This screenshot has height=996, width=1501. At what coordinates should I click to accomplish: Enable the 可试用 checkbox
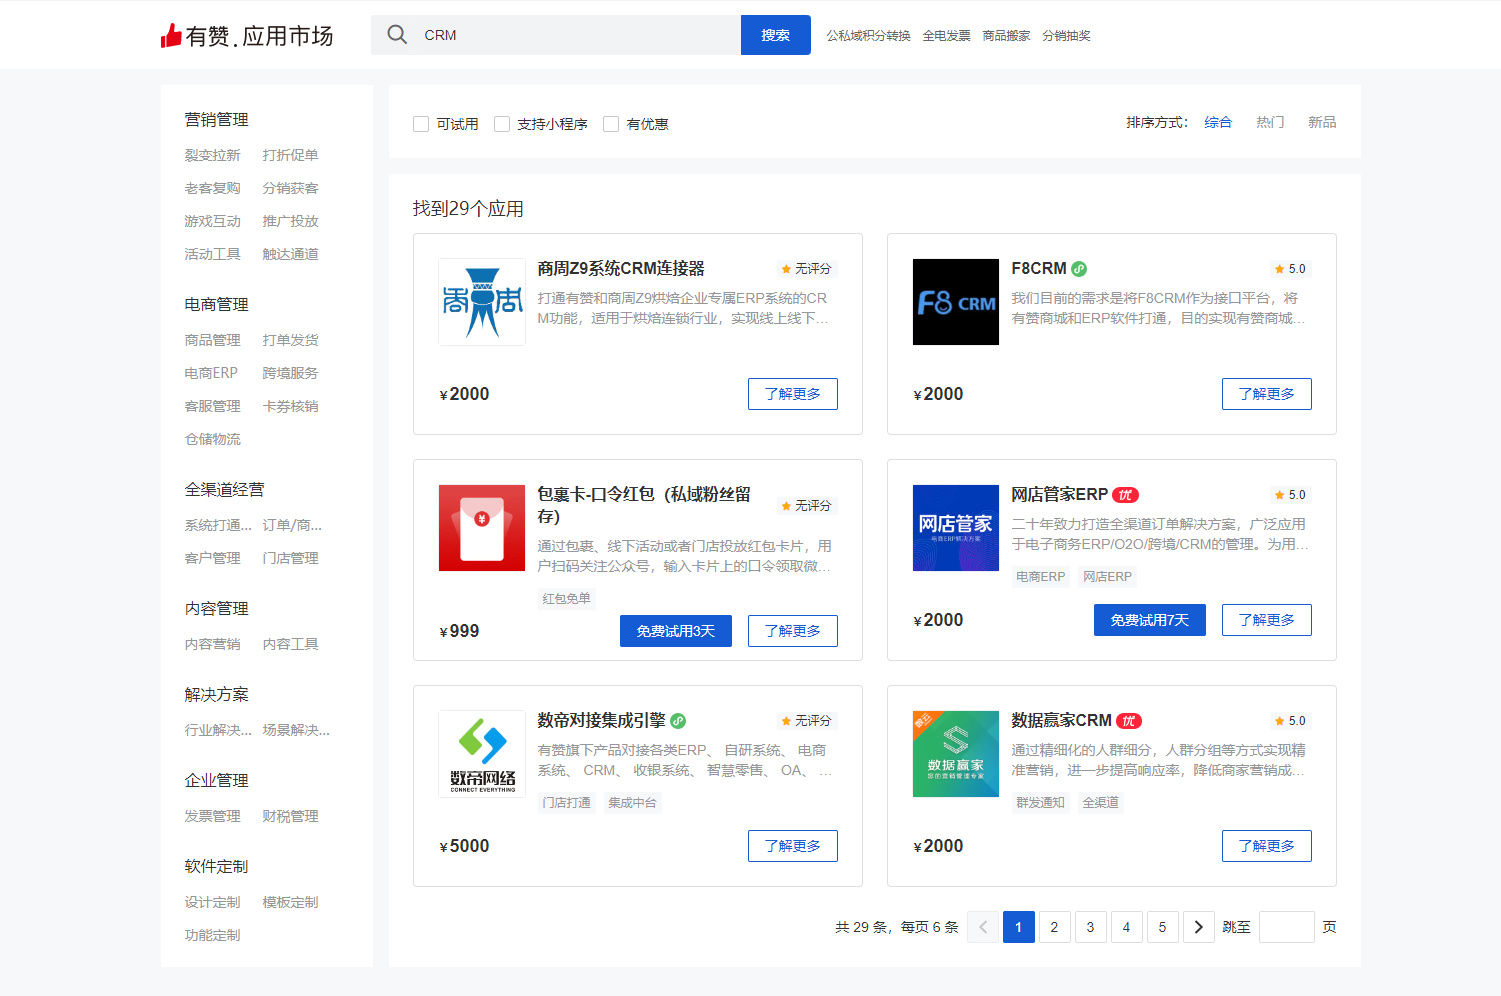tap(421, 124)
